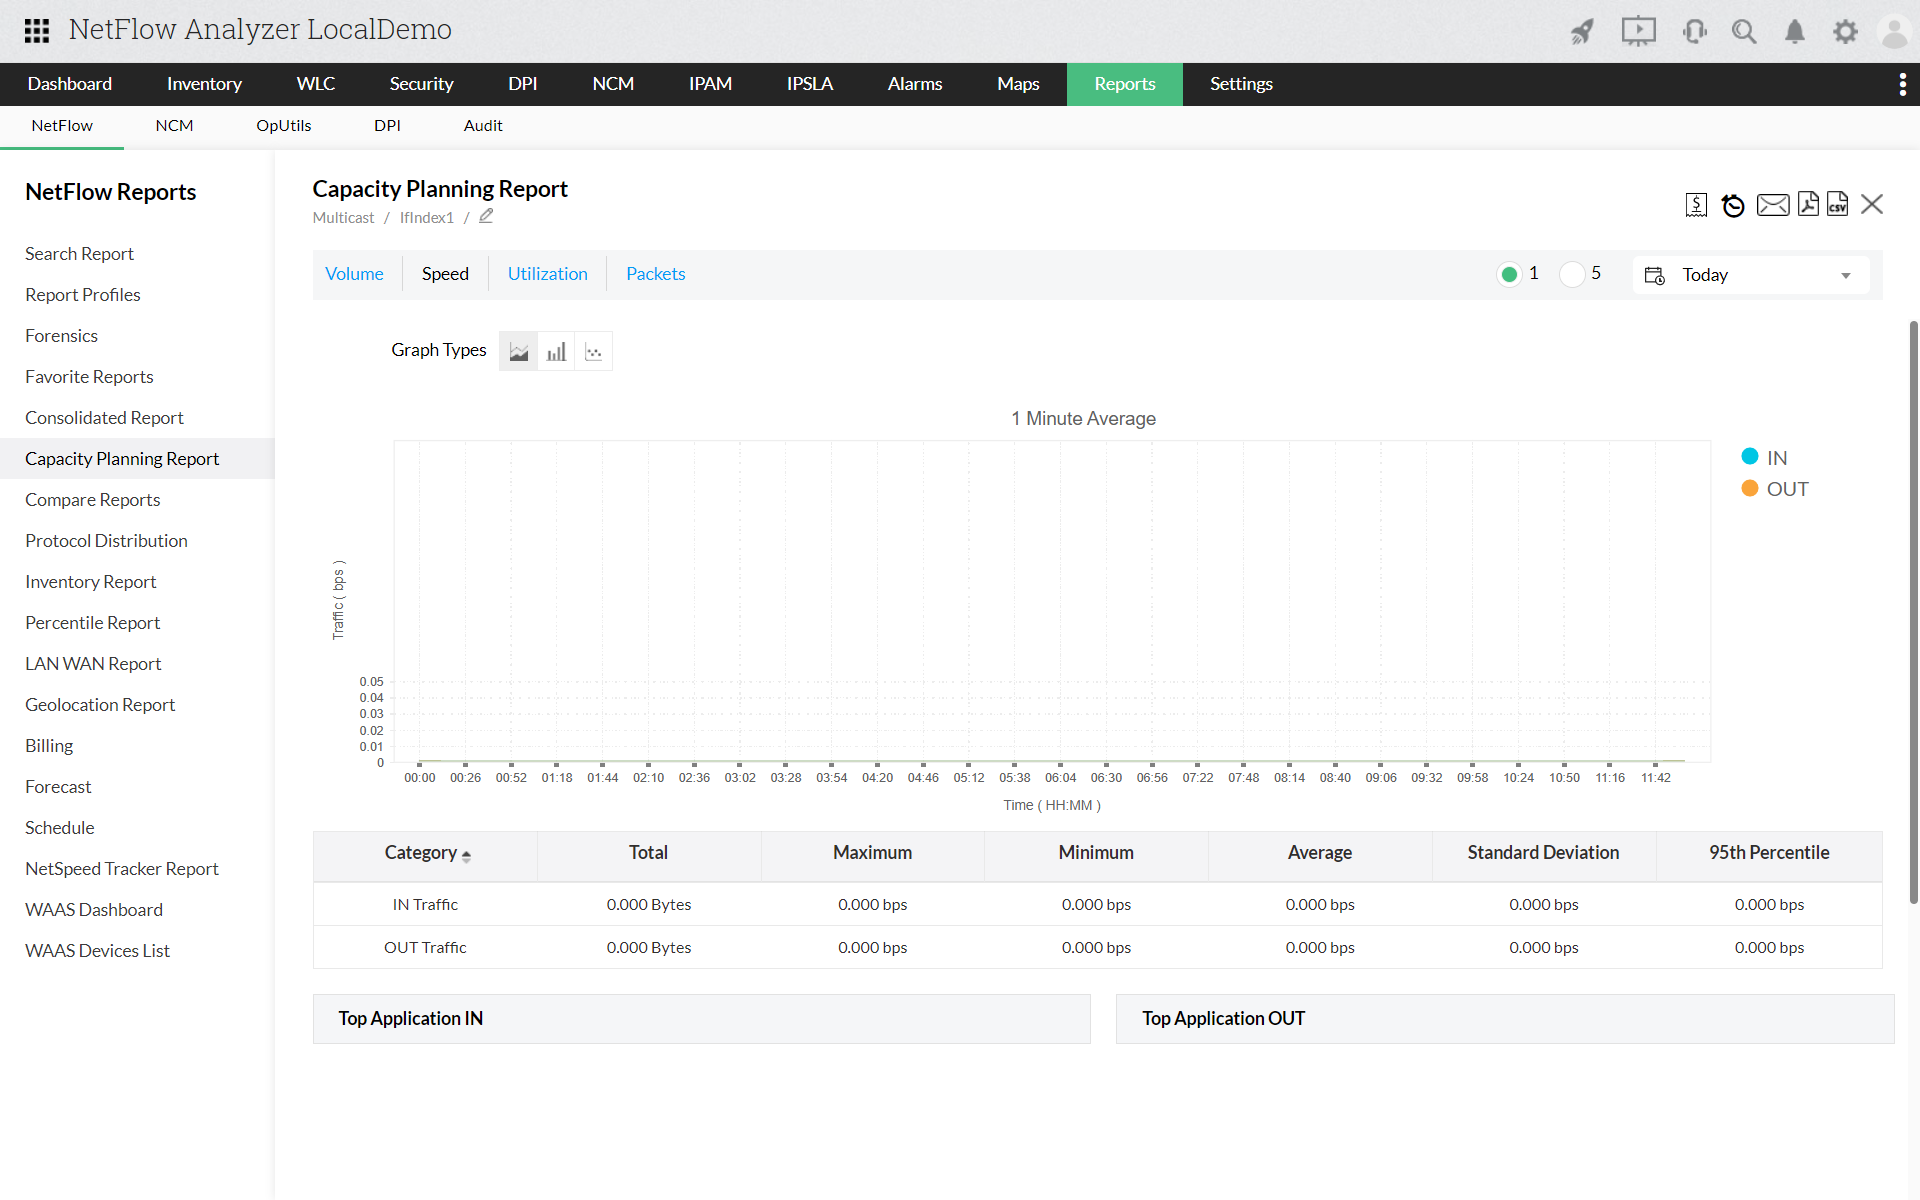
Task: Open the Alarms menu
Action: [914, 84]
